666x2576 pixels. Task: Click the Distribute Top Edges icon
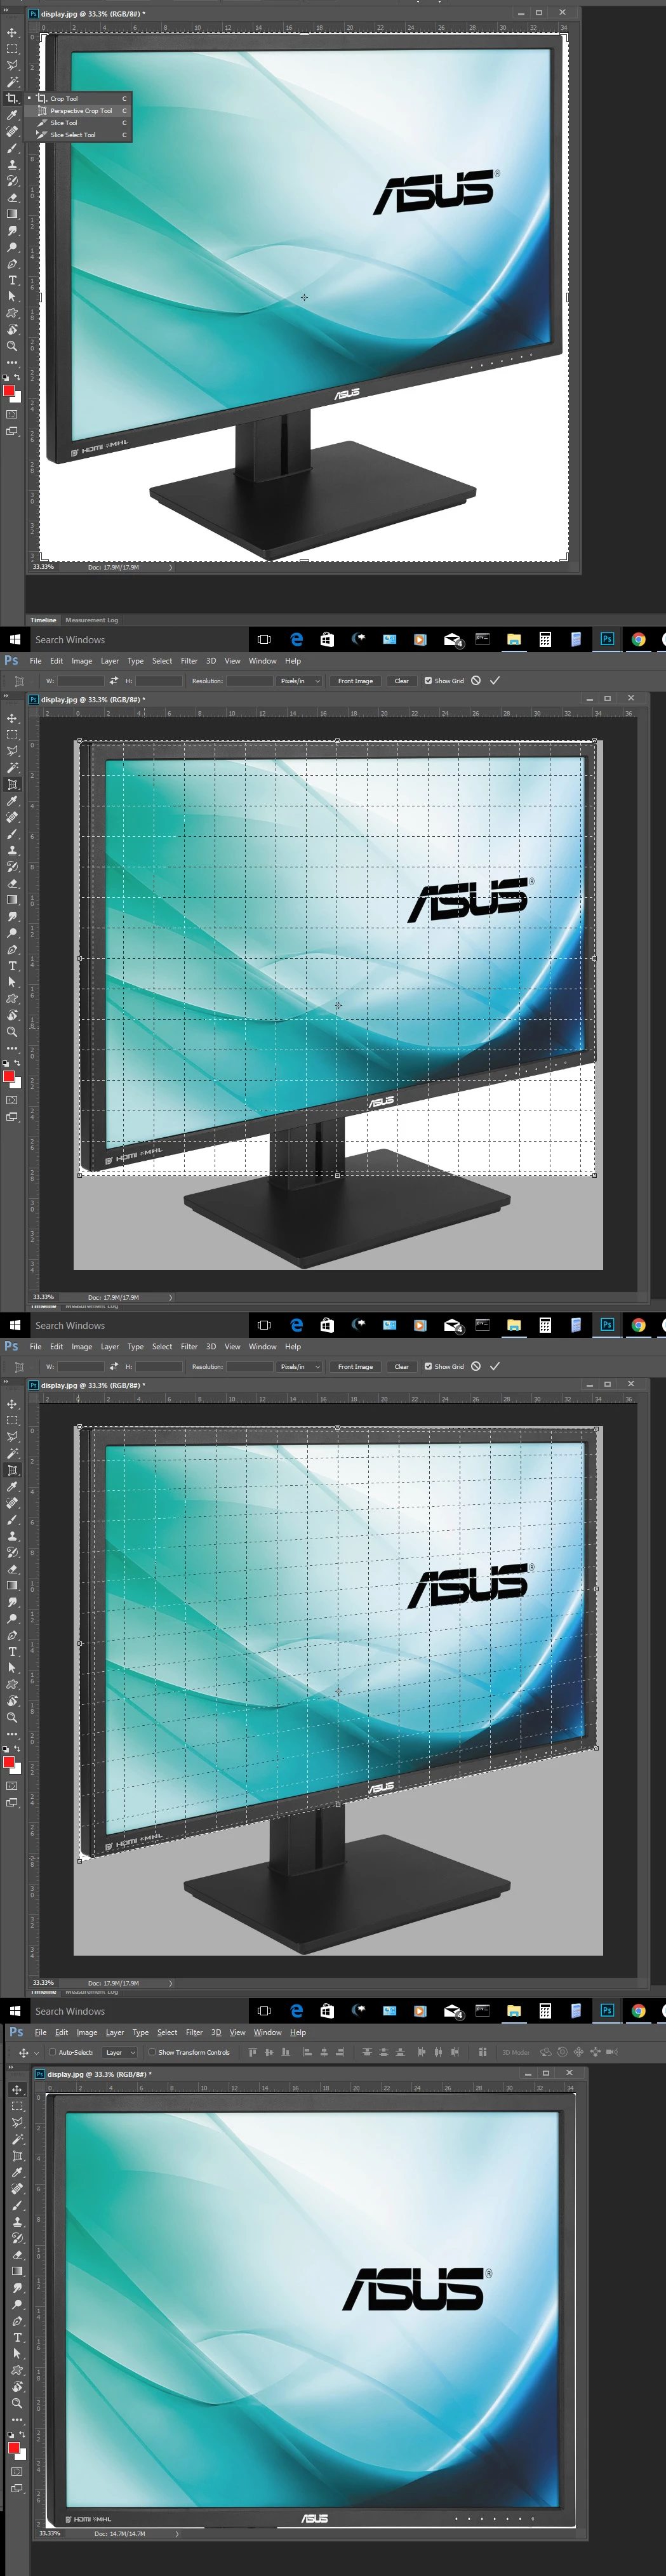pos(367,2052)
